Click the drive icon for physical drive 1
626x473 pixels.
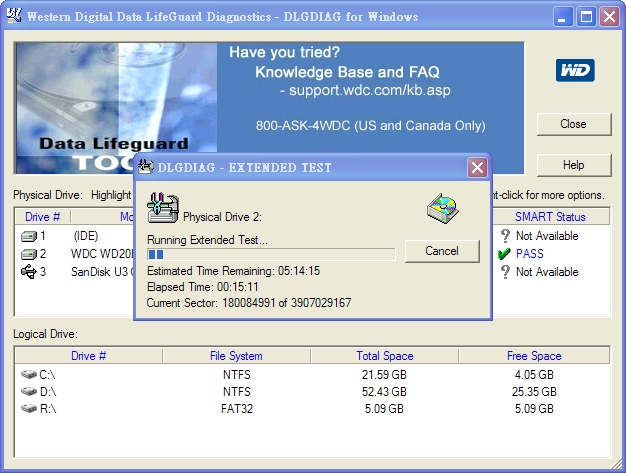point(29,237)
